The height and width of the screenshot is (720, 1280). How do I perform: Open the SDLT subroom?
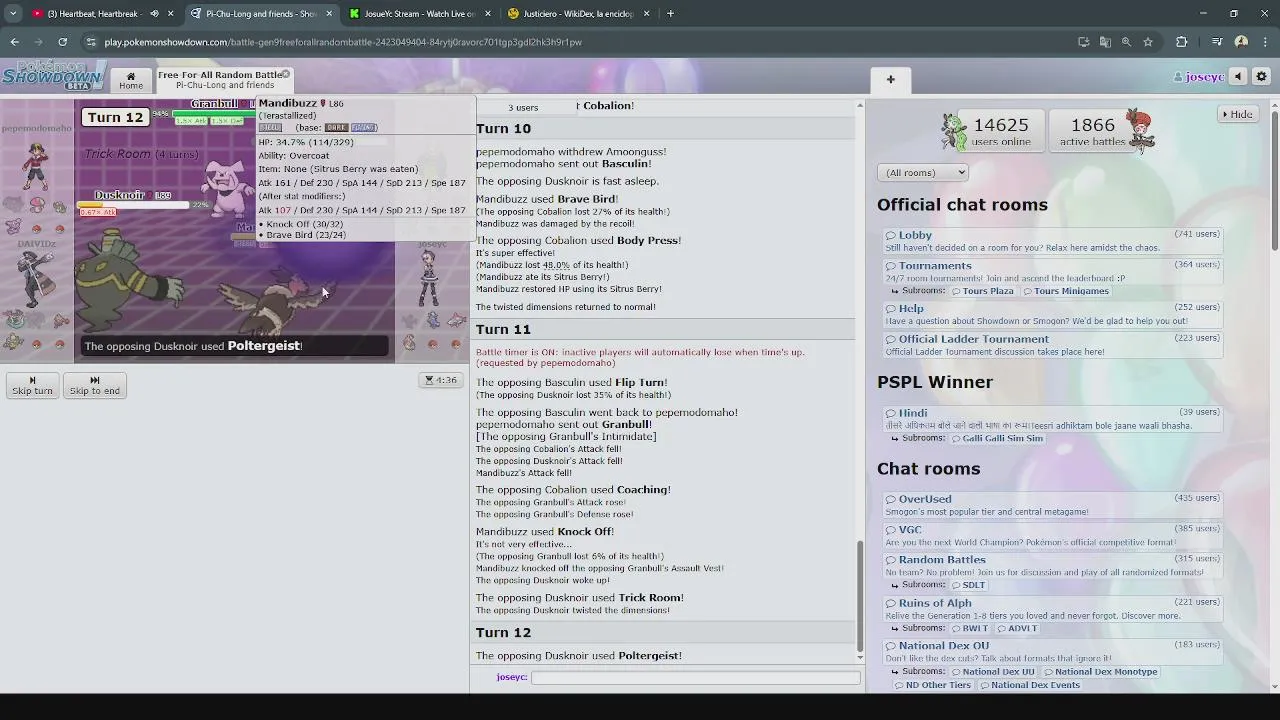tap(968, 585)
